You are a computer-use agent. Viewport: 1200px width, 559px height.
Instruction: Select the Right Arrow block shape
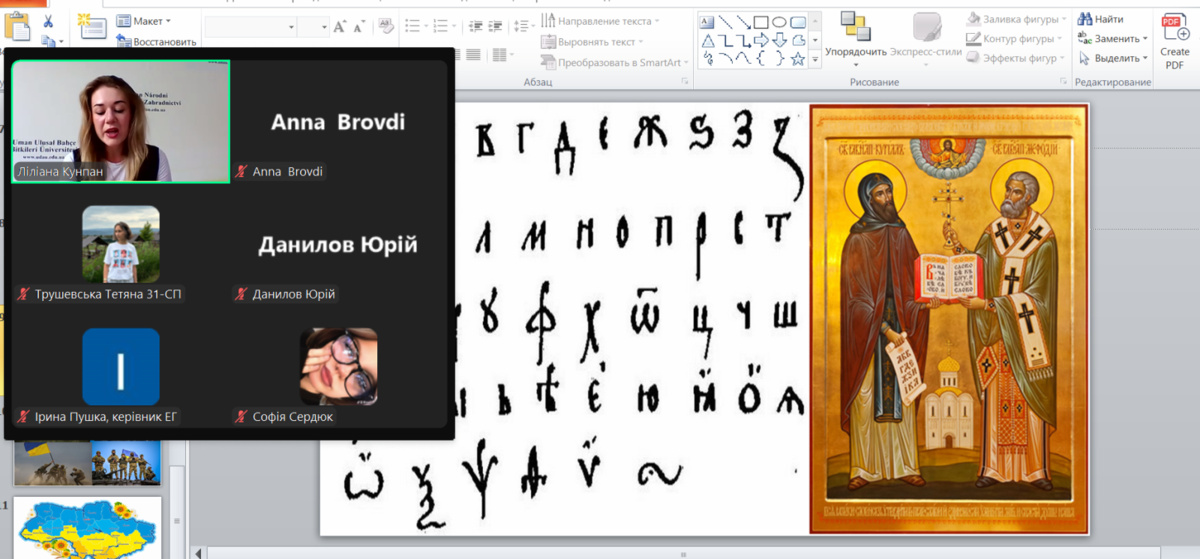[761, 40]
